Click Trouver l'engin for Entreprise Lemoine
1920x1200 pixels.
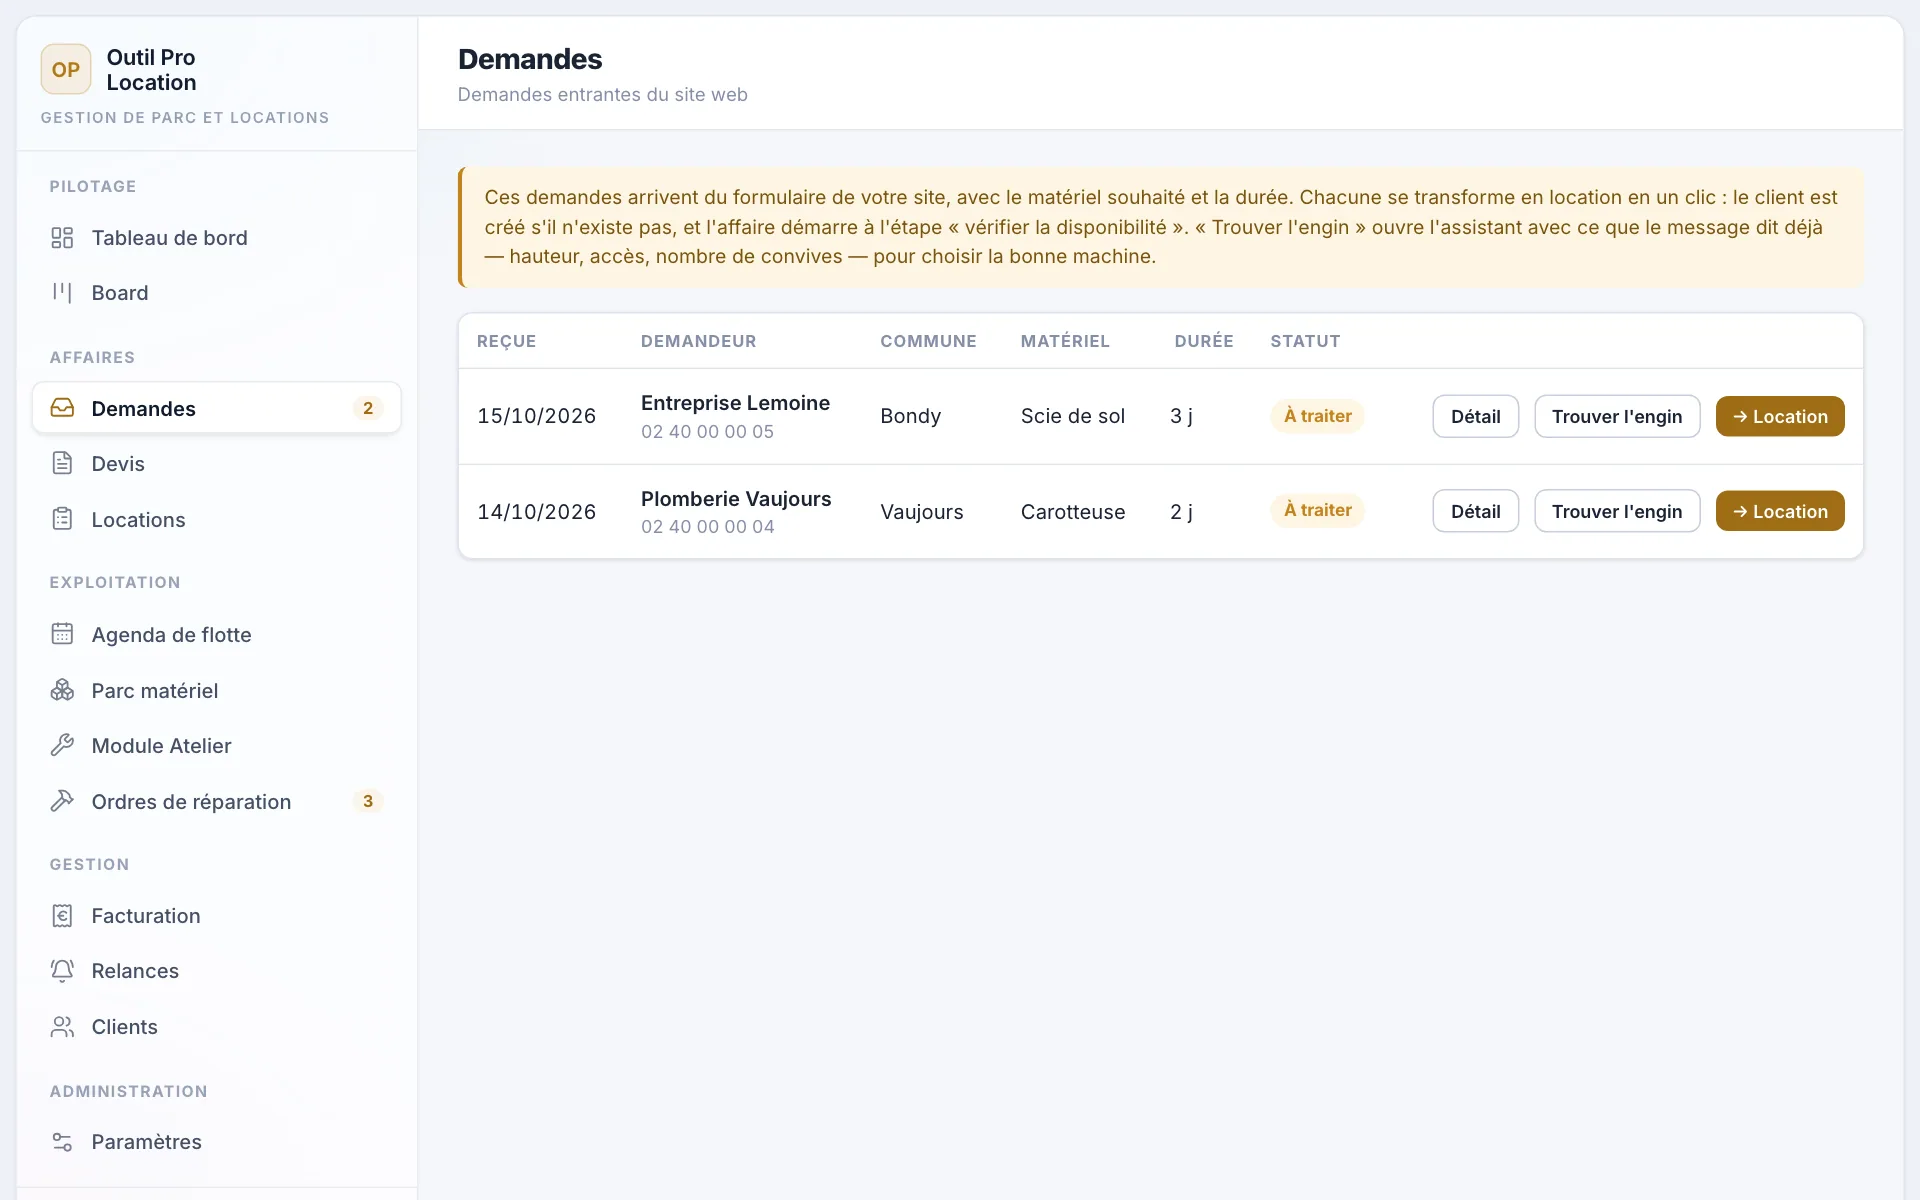[1617, 416]
